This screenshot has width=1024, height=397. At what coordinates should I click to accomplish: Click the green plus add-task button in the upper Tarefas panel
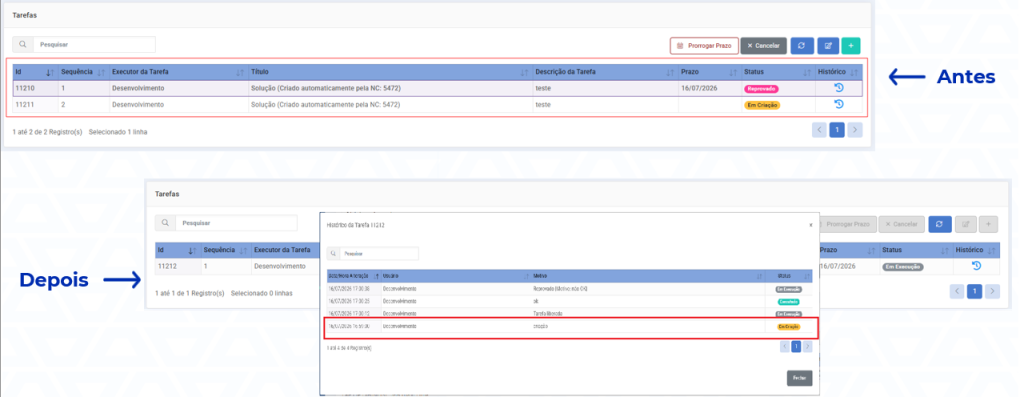(x=851, y=46)
